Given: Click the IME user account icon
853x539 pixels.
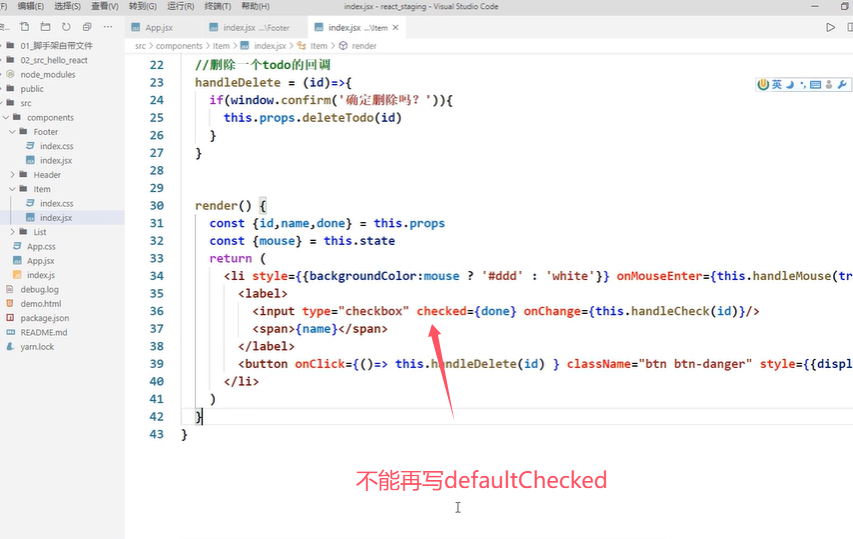Looking at the screenshot, I should click(829, 84).
